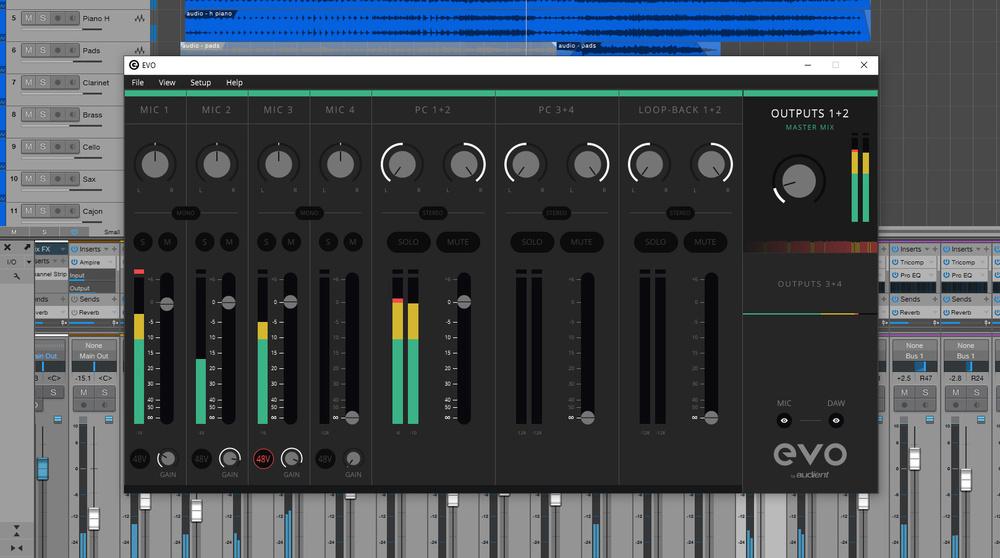Enable 48V phantom power on MIC 1
The width and height of the screenshot is (1000, 558).
click(x=140, y=459)
